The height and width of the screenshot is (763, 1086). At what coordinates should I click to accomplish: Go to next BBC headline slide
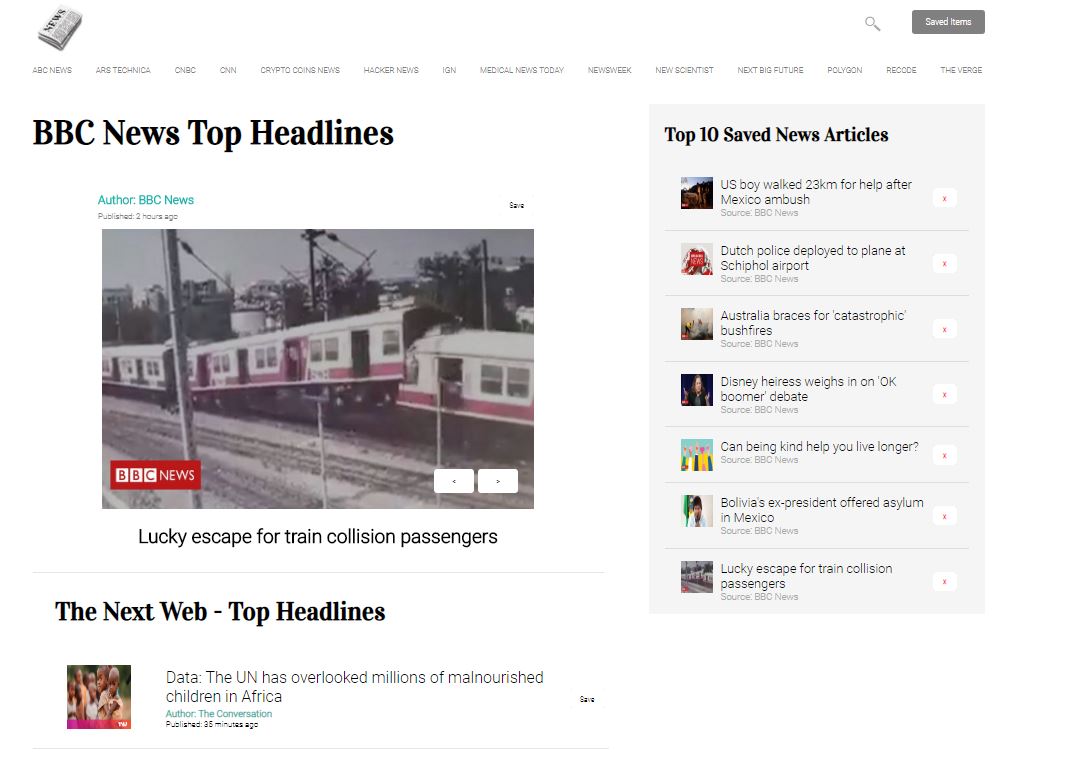point(498,481)
